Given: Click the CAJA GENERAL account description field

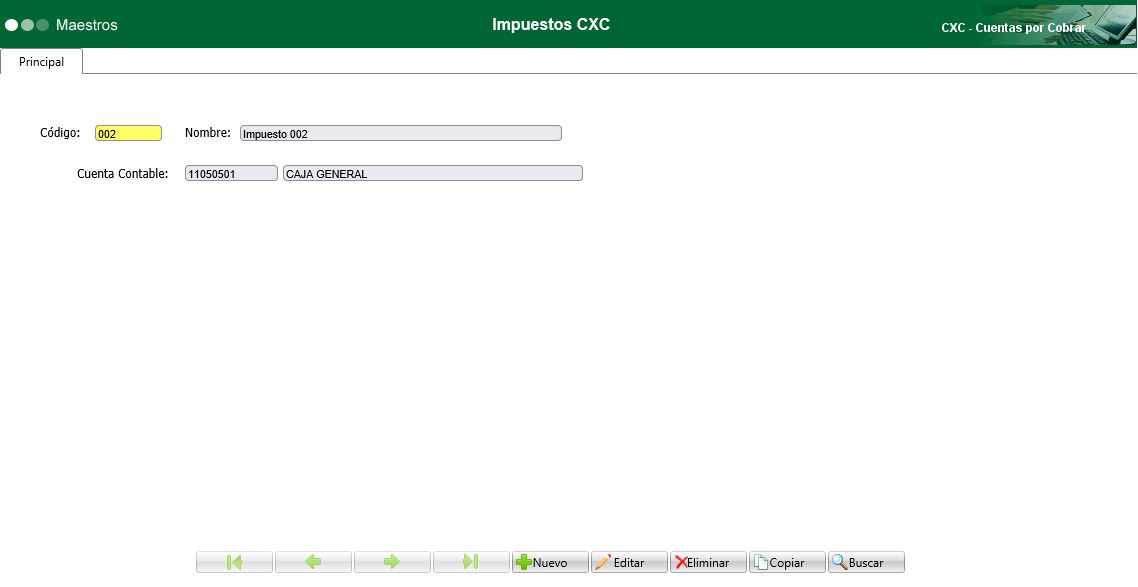Looking at the screenshot, I should [432, 172].
